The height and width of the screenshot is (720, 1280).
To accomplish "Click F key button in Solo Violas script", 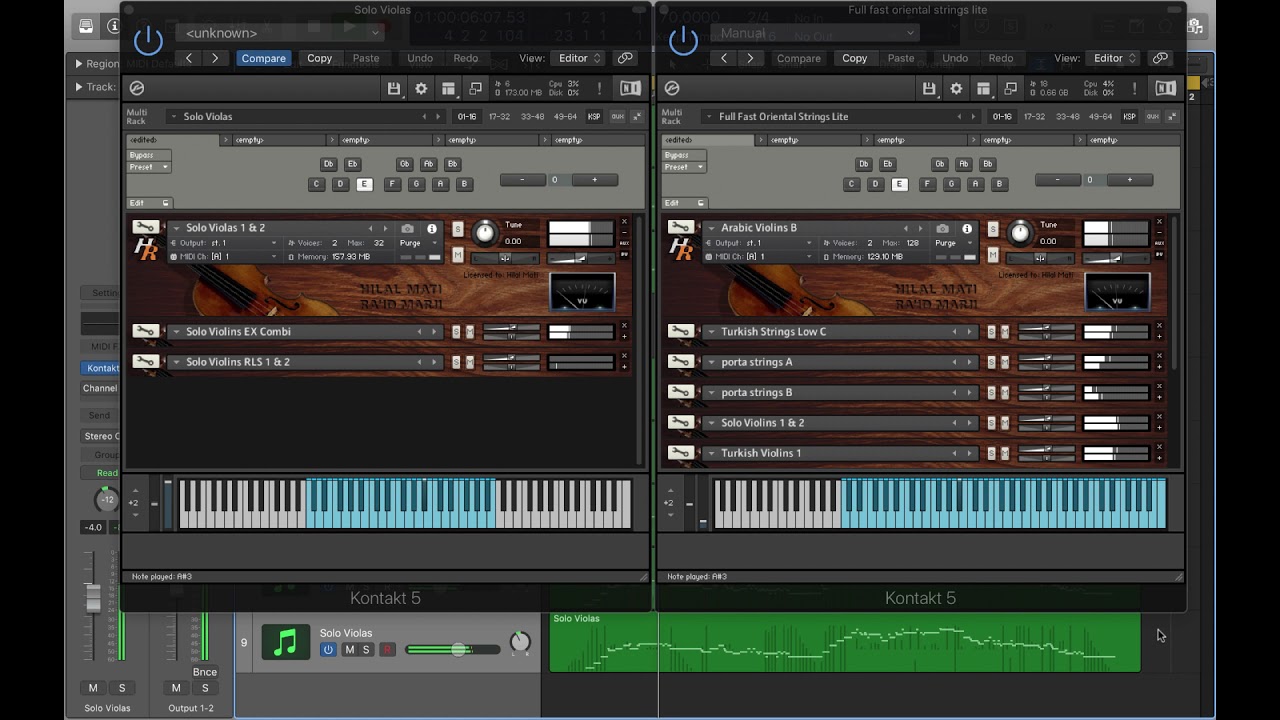I will (393, 184).
